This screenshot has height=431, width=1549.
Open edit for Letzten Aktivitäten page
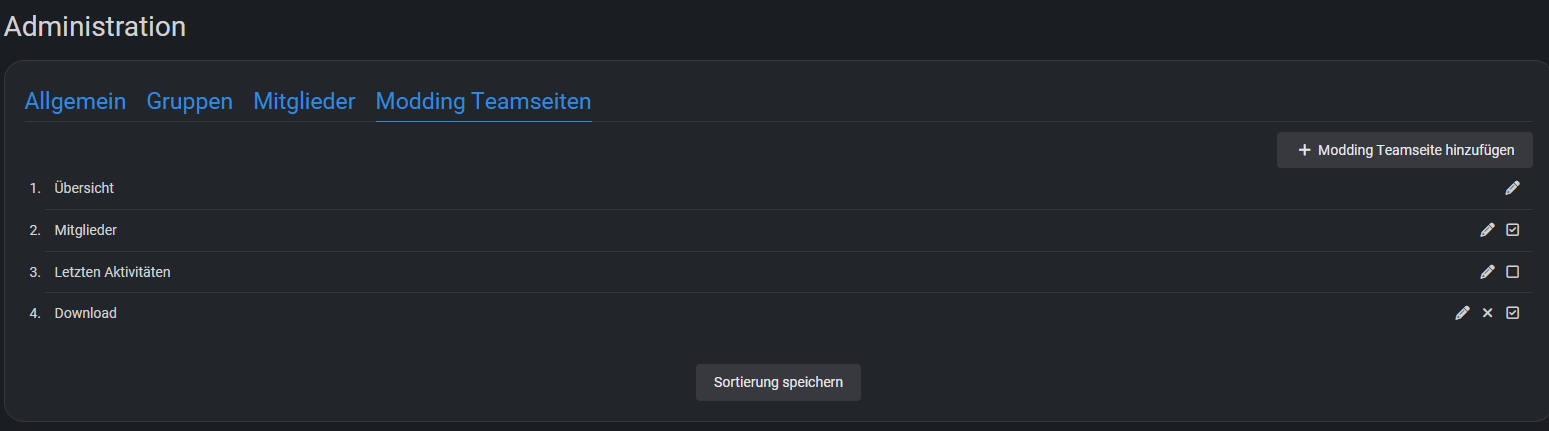[x=1487, y=272]
